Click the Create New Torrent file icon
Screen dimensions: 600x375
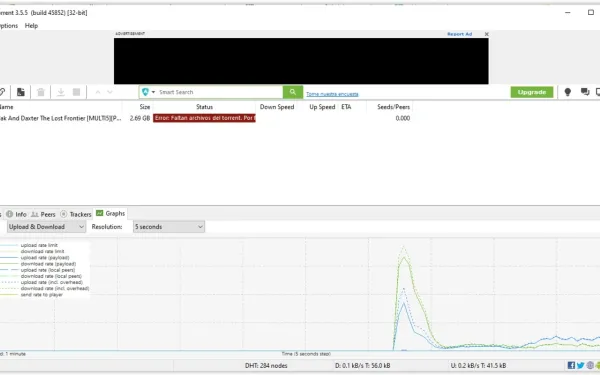click(21, 92)
